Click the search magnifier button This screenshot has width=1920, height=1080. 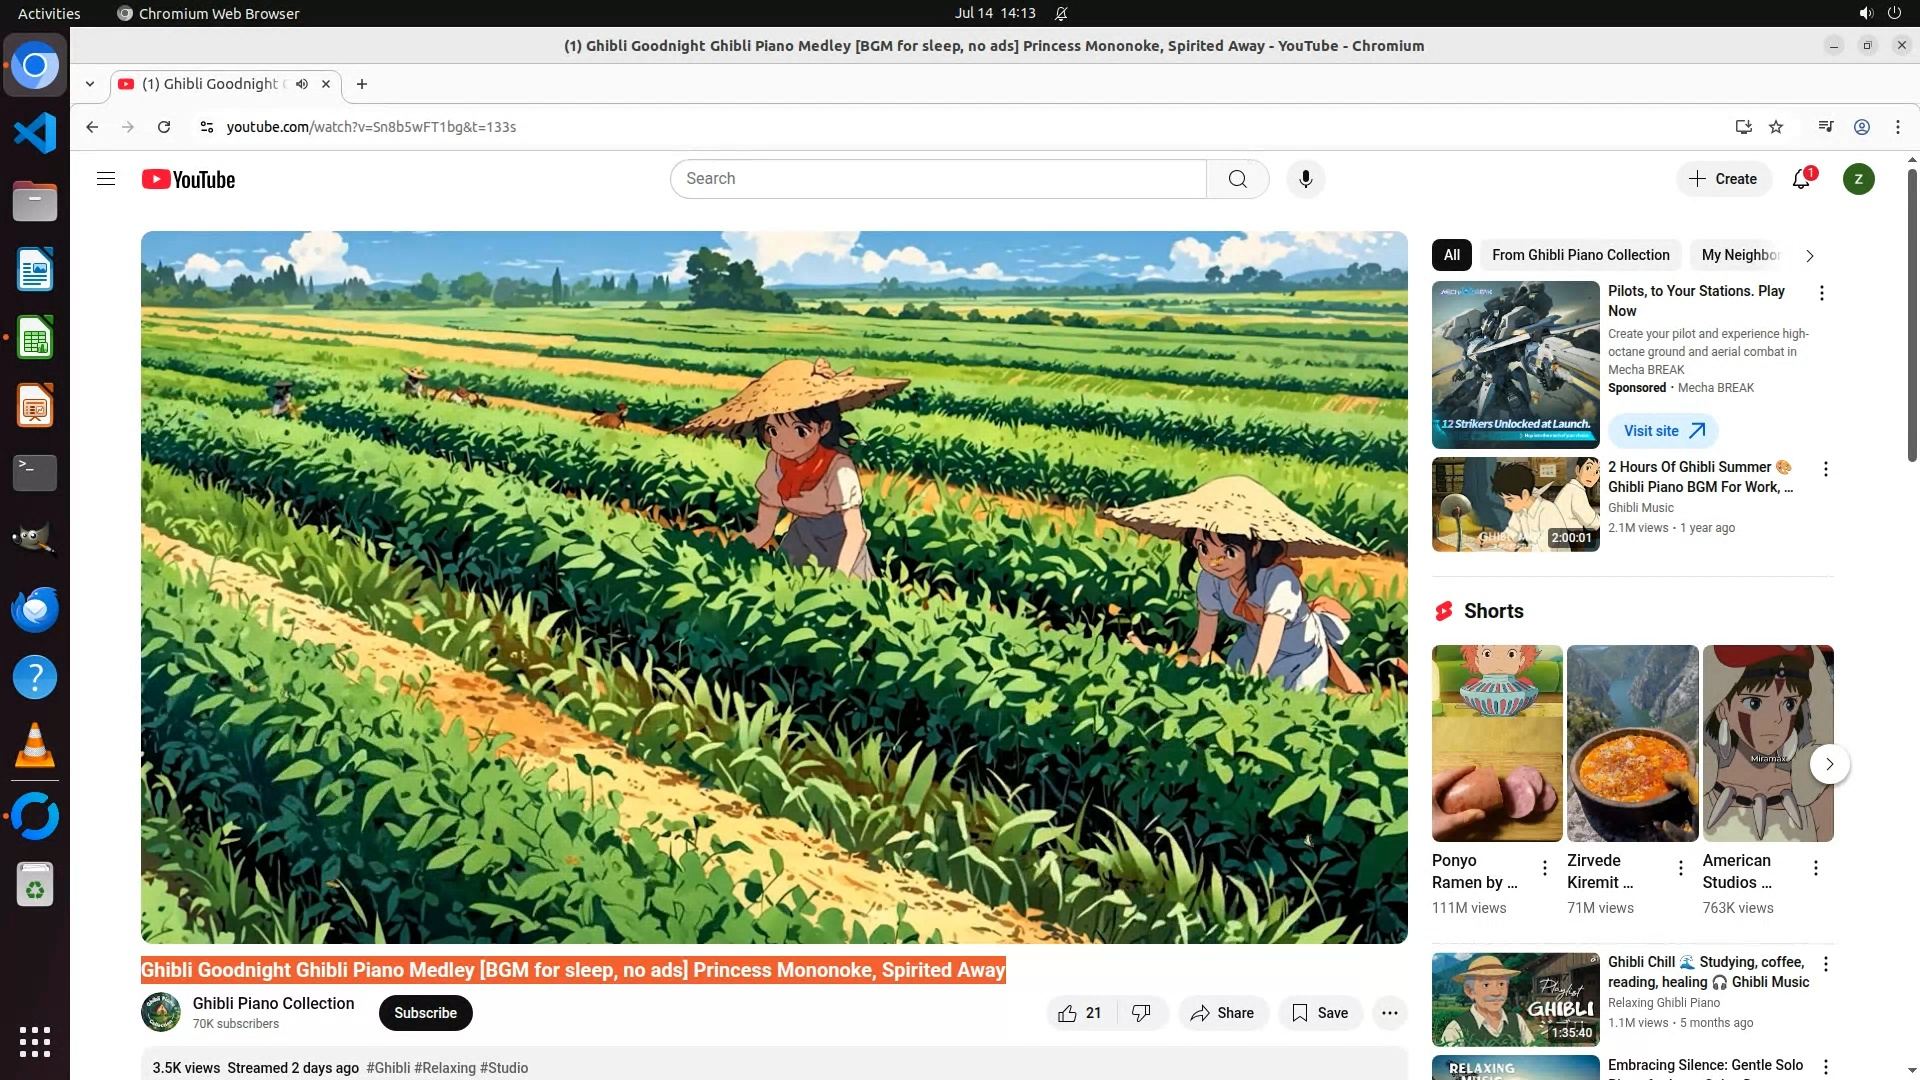pos(1237,179)
